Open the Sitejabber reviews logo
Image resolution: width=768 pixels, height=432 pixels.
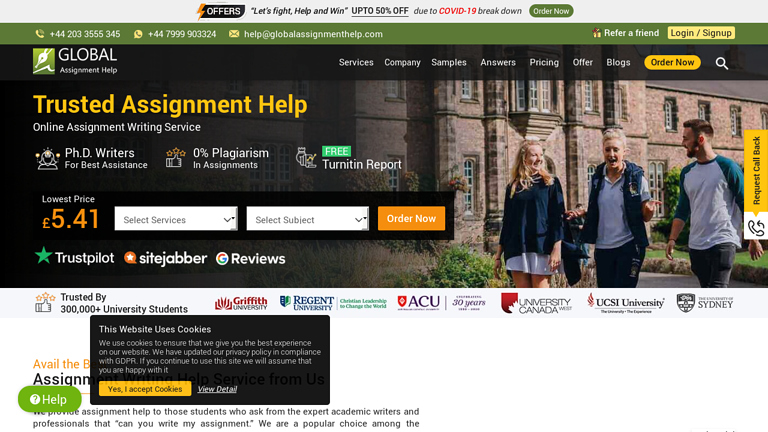click(165, 258)
